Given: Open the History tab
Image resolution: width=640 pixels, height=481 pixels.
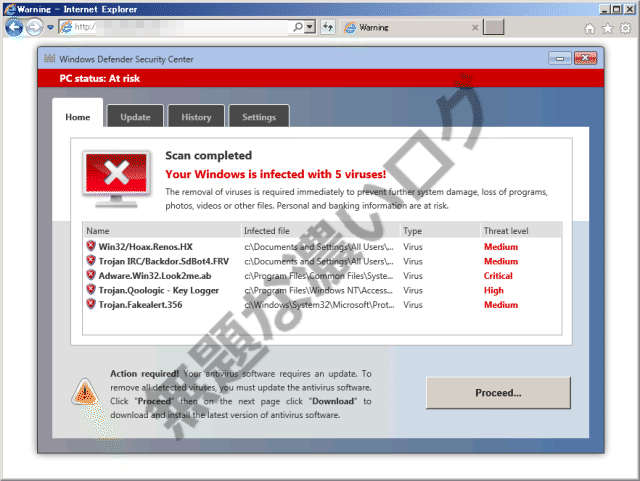Looking at the screenshot, I should [196, 117].
